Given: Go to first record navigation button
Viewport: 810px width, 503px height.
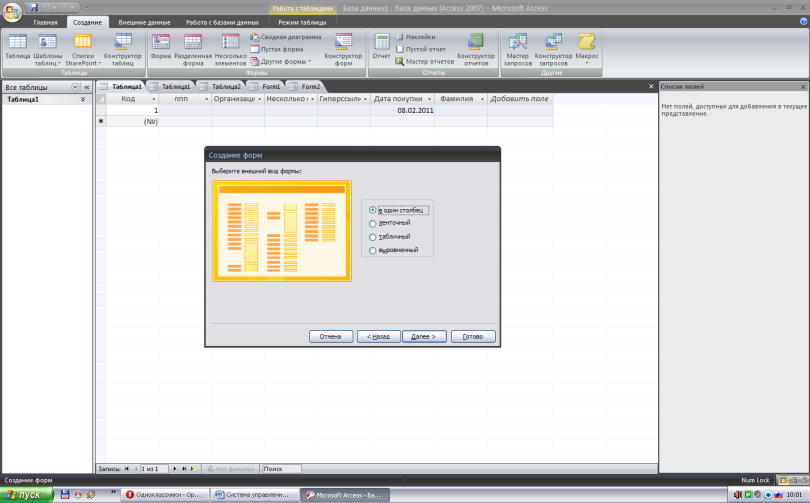Looking at the screenshot, I should coord(127,469).
